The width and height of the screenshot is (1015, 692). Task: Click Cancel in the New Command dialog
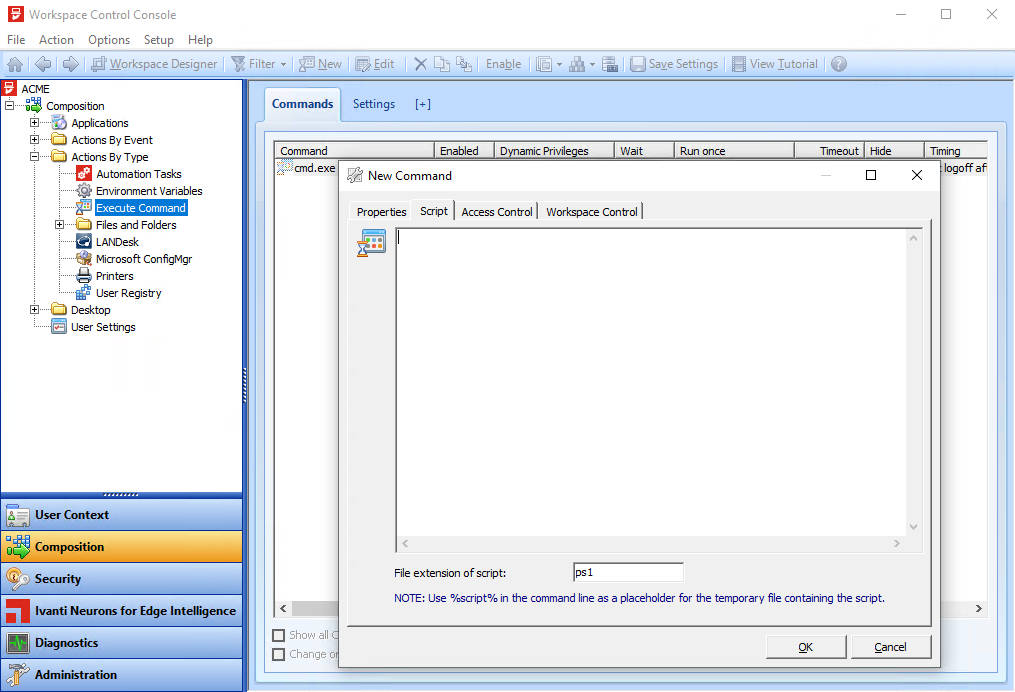(891, 647)
